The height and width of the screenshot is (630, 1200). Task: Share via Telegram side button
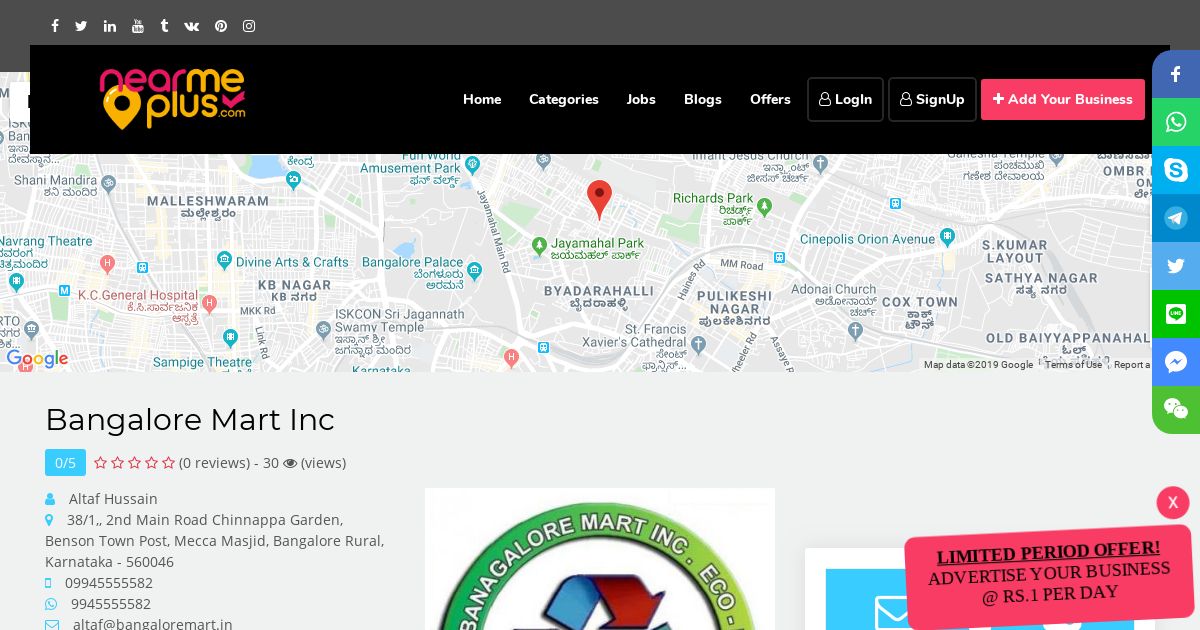[1176, 218]
